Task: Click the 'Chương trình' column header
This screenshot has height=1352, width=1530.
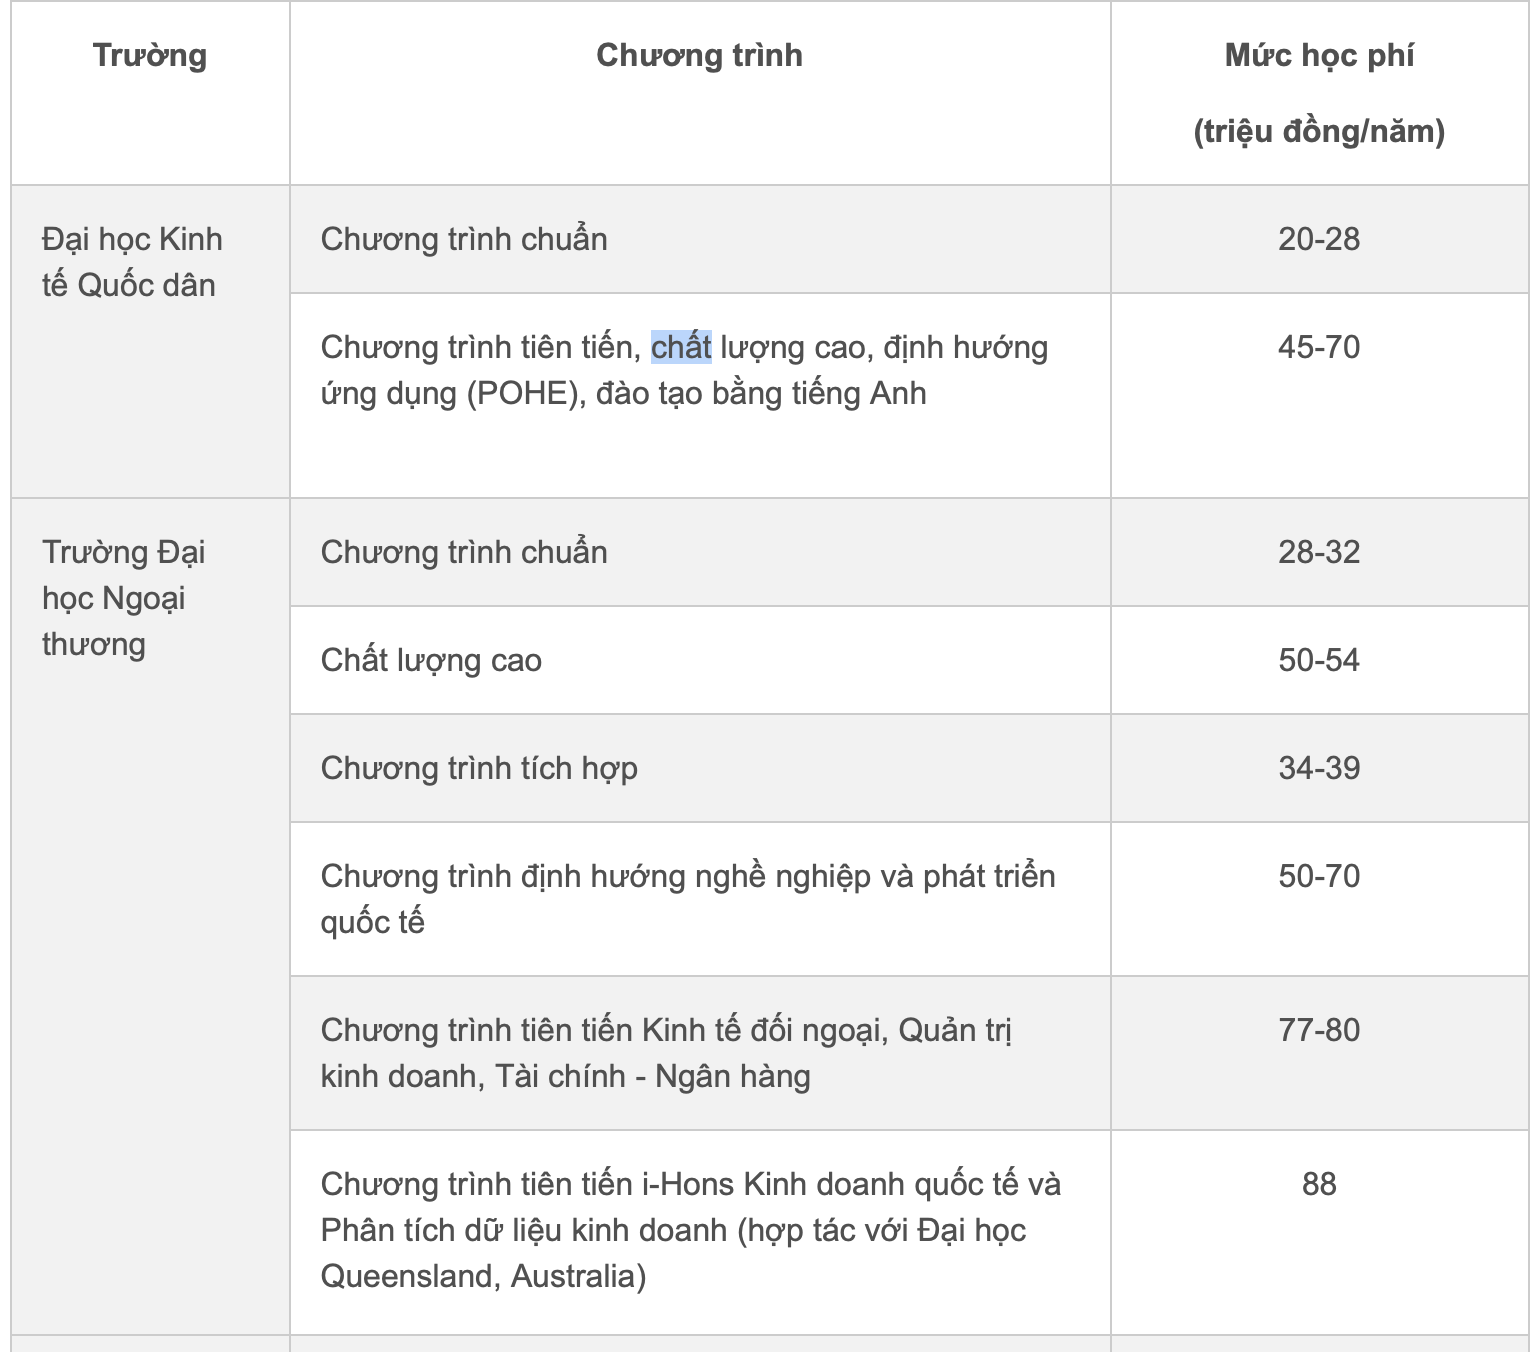Action: click(699, 55)
